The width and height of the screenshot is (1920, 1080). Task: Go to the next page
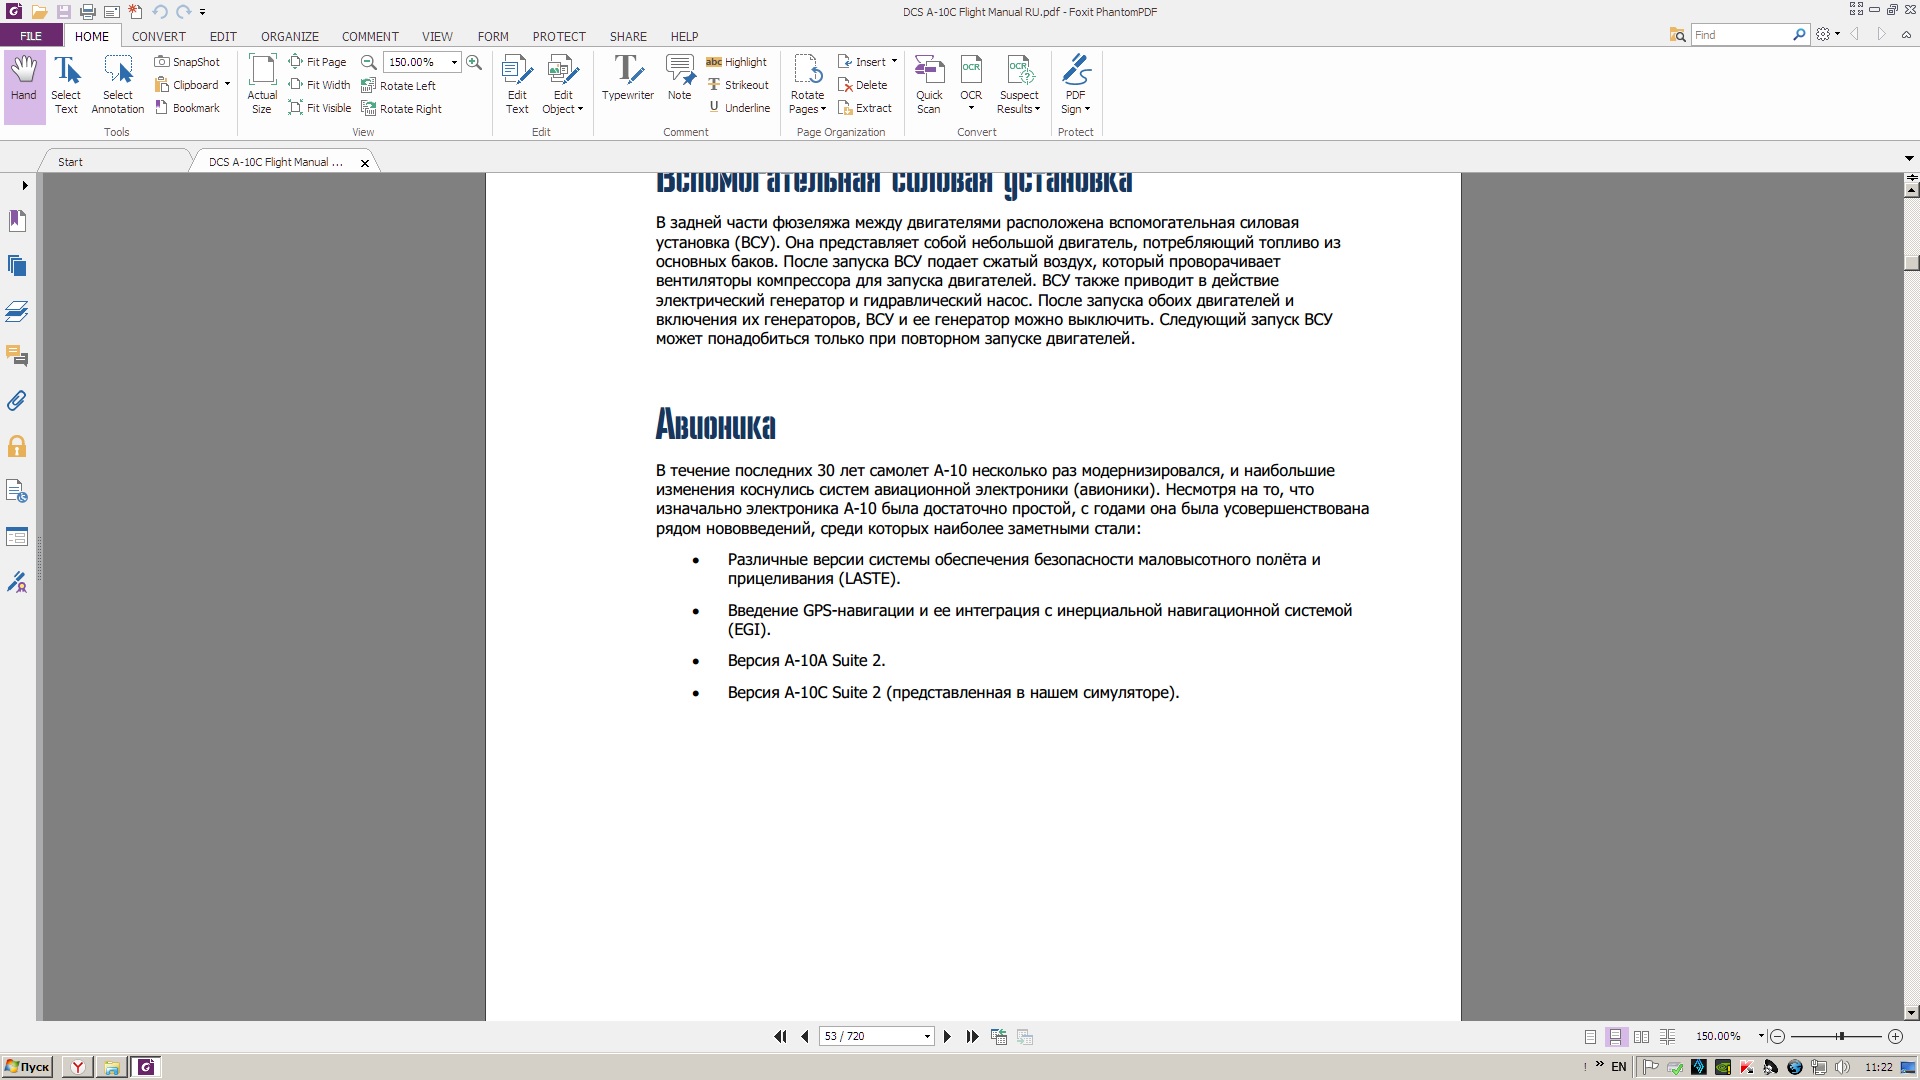(x=947, y=1037)
